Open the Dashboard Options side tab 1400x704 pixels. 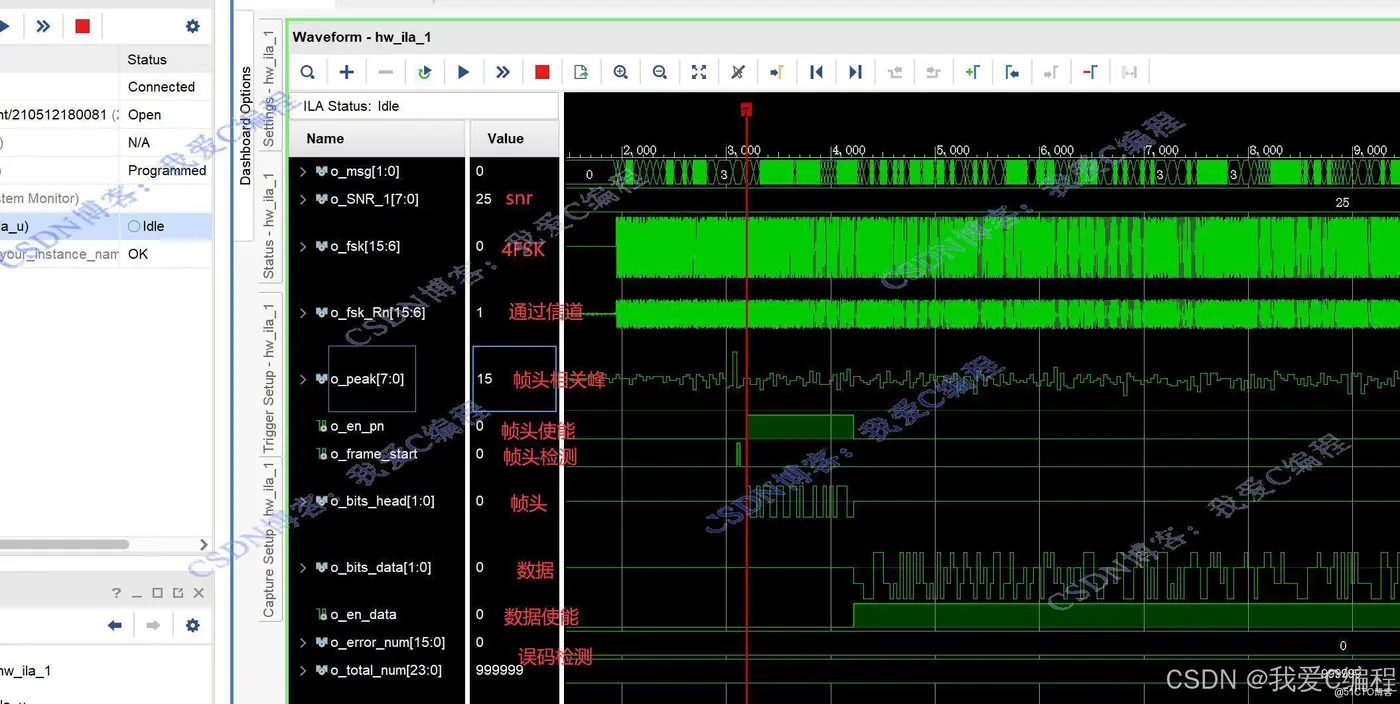[246, 126]
